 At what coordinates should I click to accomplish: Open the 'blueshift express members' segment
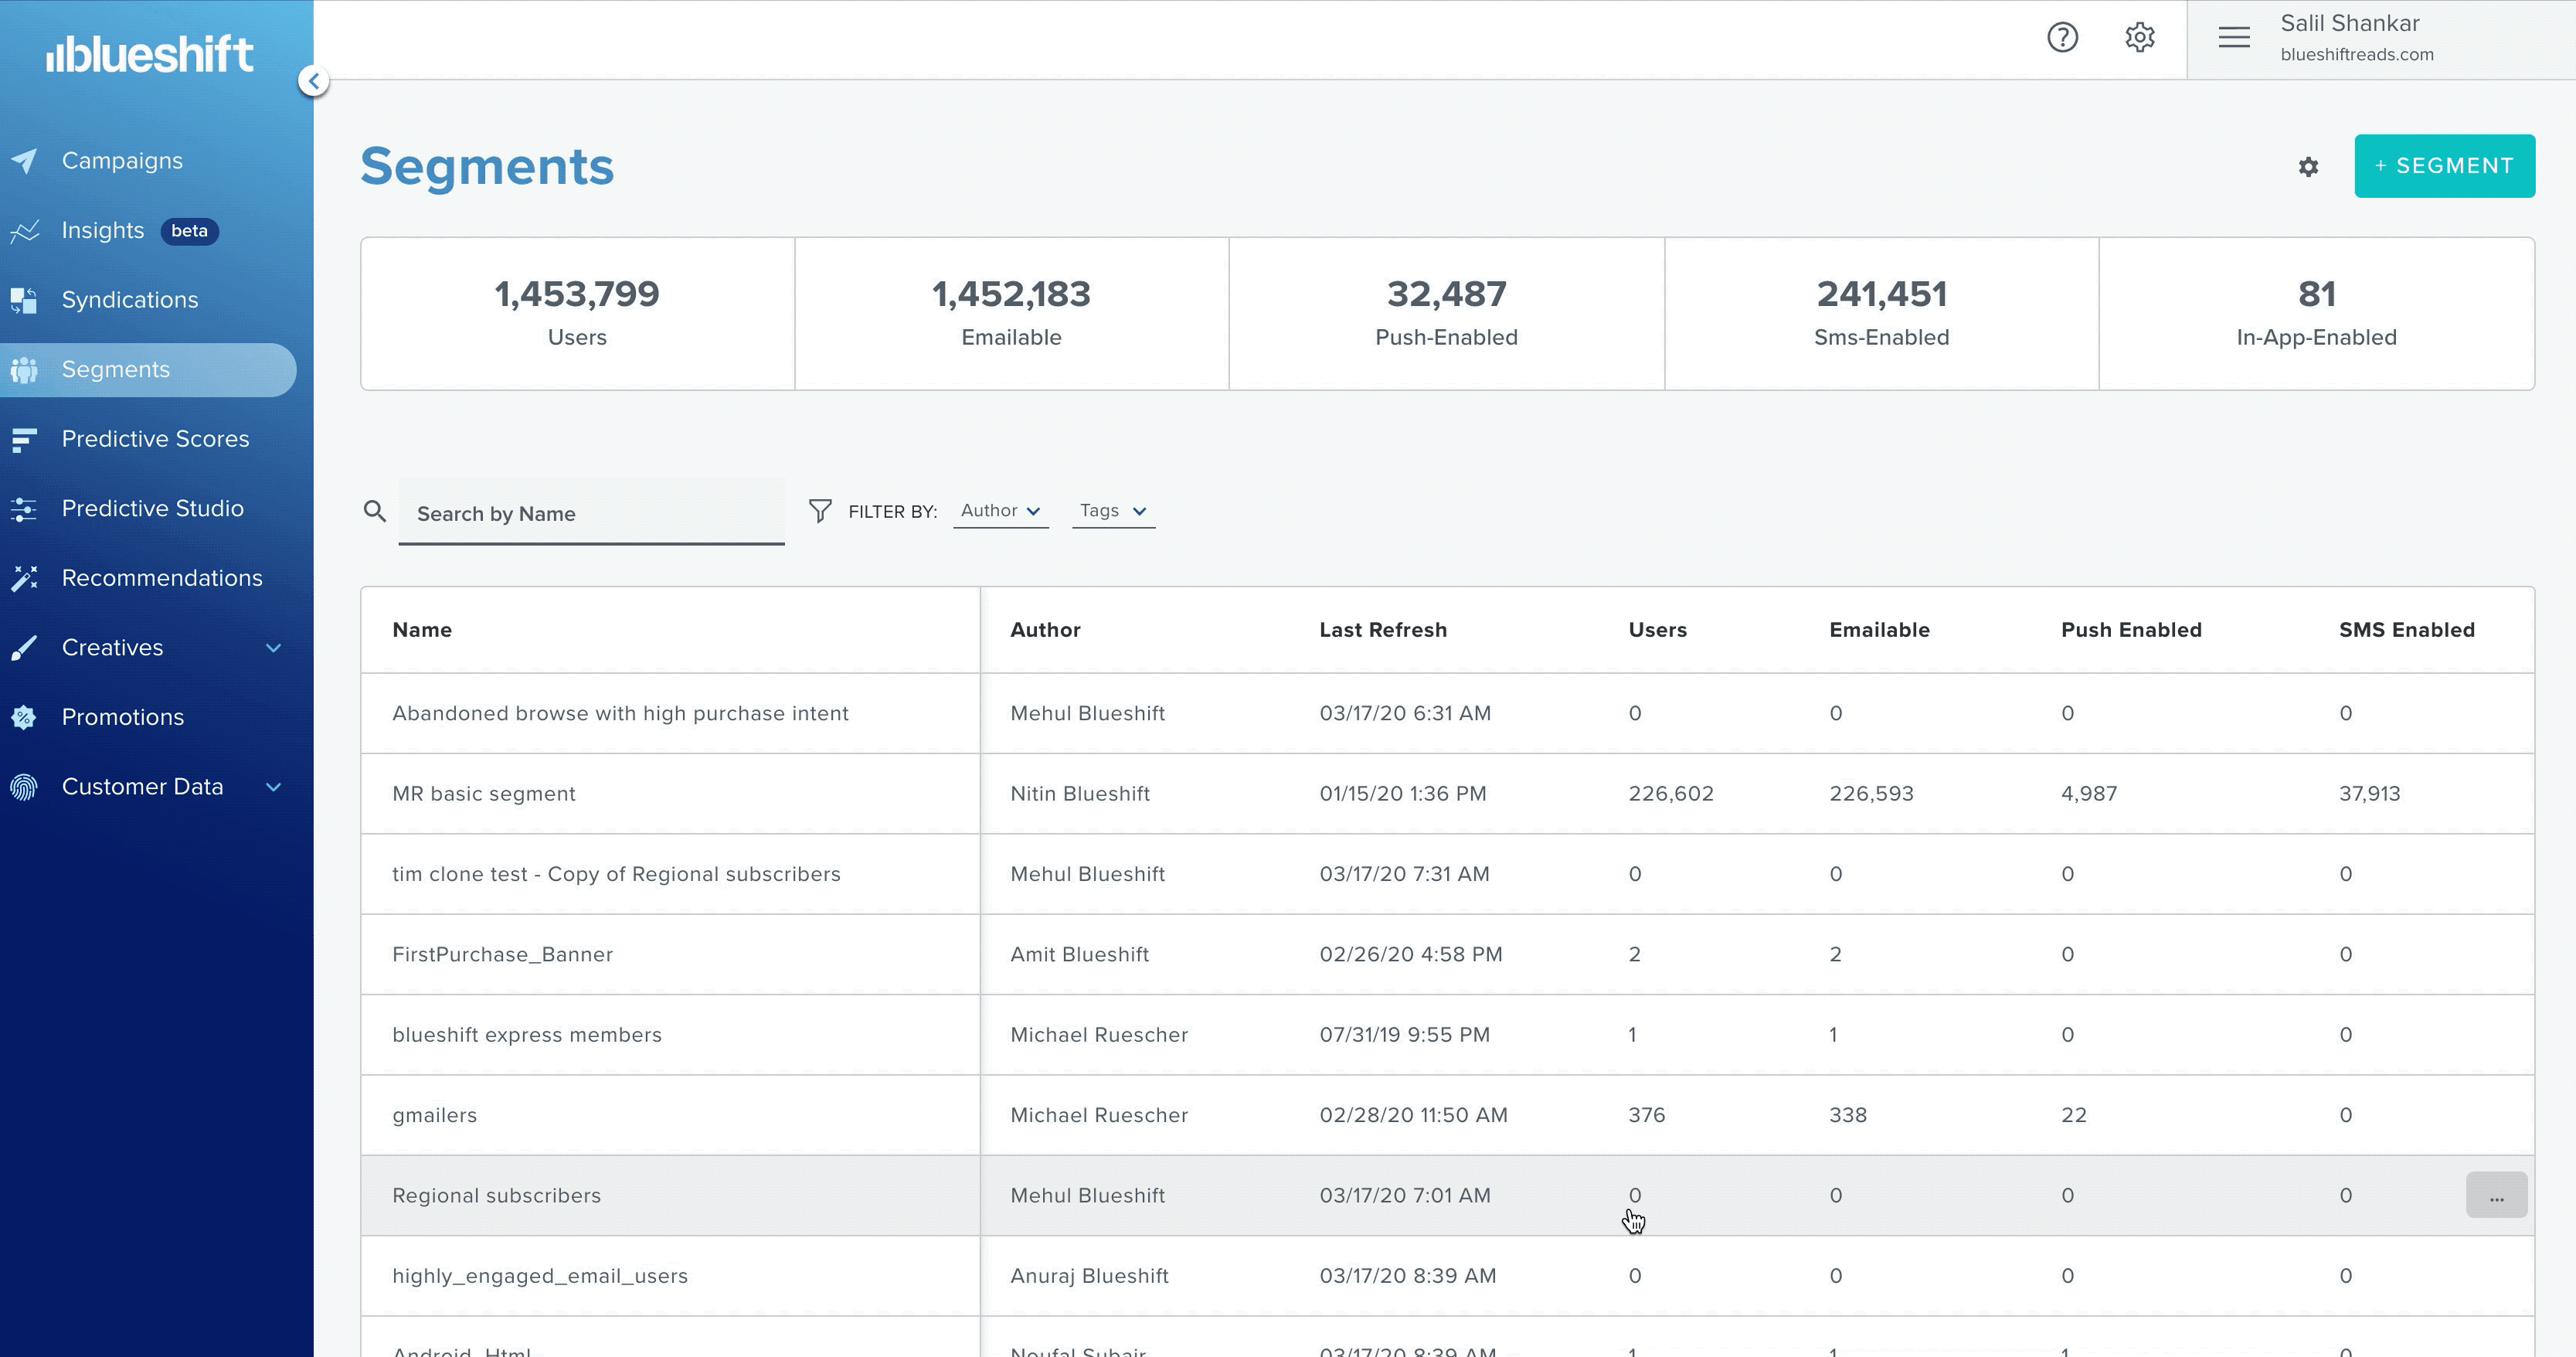527,1035
